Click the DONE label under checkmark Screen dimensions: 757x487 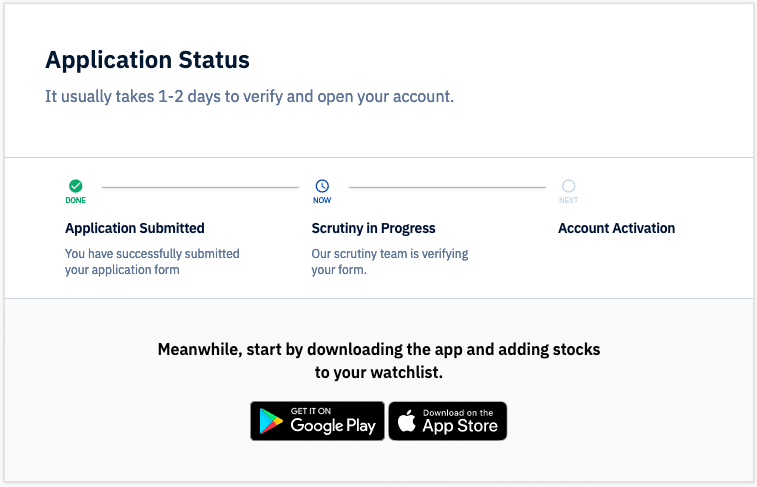[76, 200]
